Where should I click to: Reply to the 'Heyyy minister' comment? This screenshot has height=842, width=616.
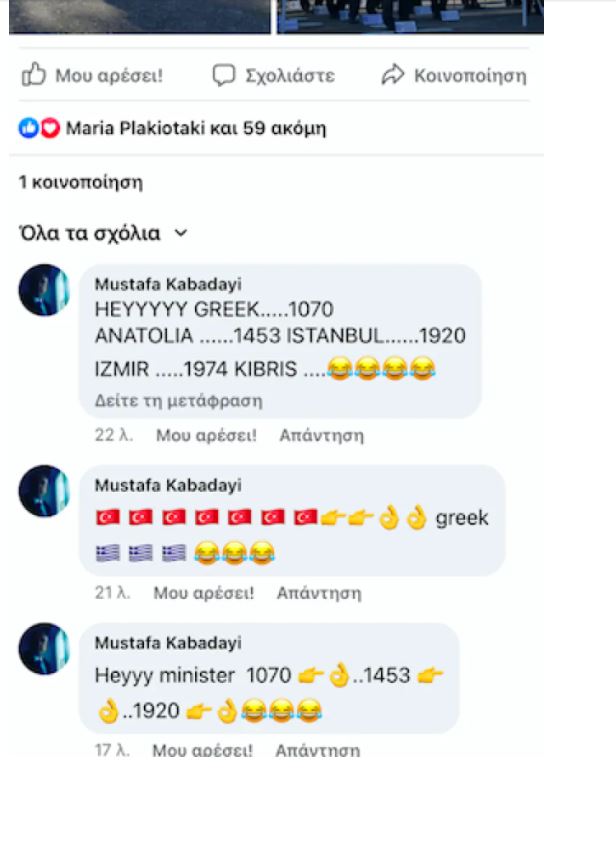(x=317, y=750)
